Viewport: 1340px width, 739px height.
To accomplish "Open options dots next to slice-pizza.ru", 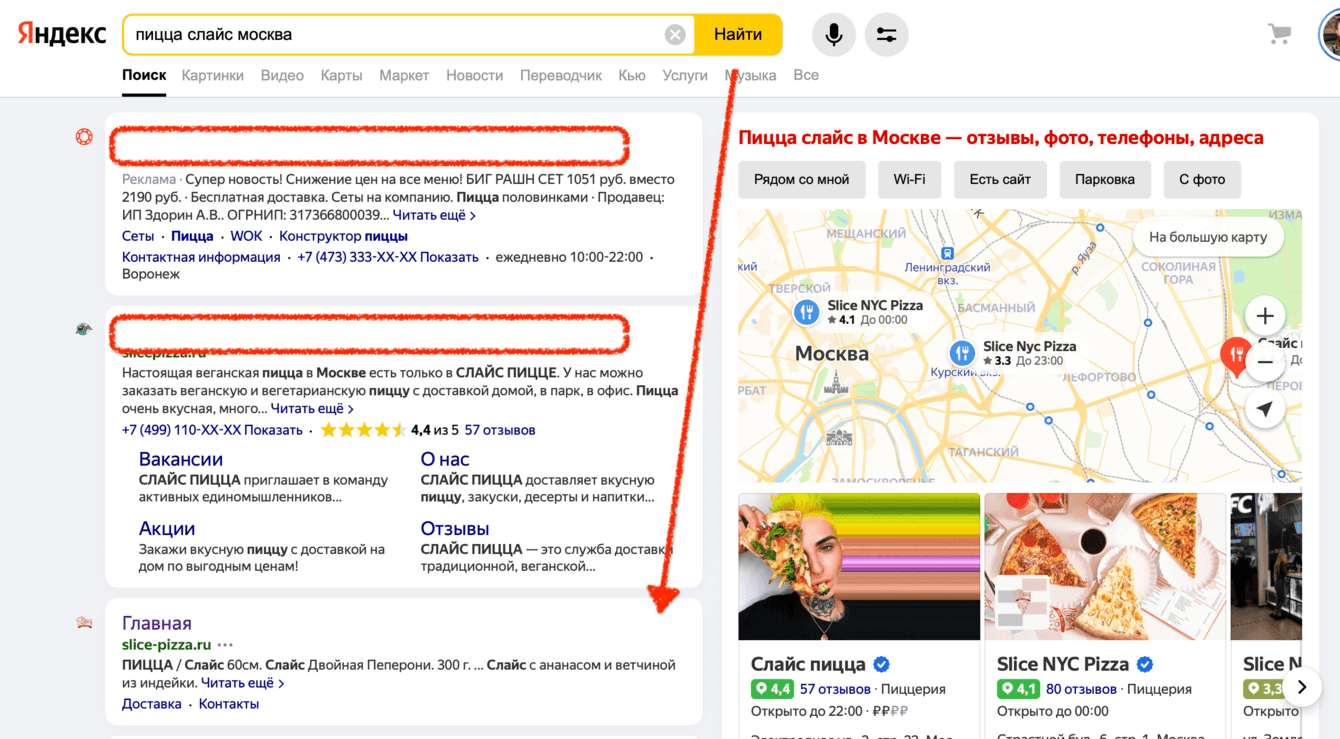I will [x=225, y=645].
